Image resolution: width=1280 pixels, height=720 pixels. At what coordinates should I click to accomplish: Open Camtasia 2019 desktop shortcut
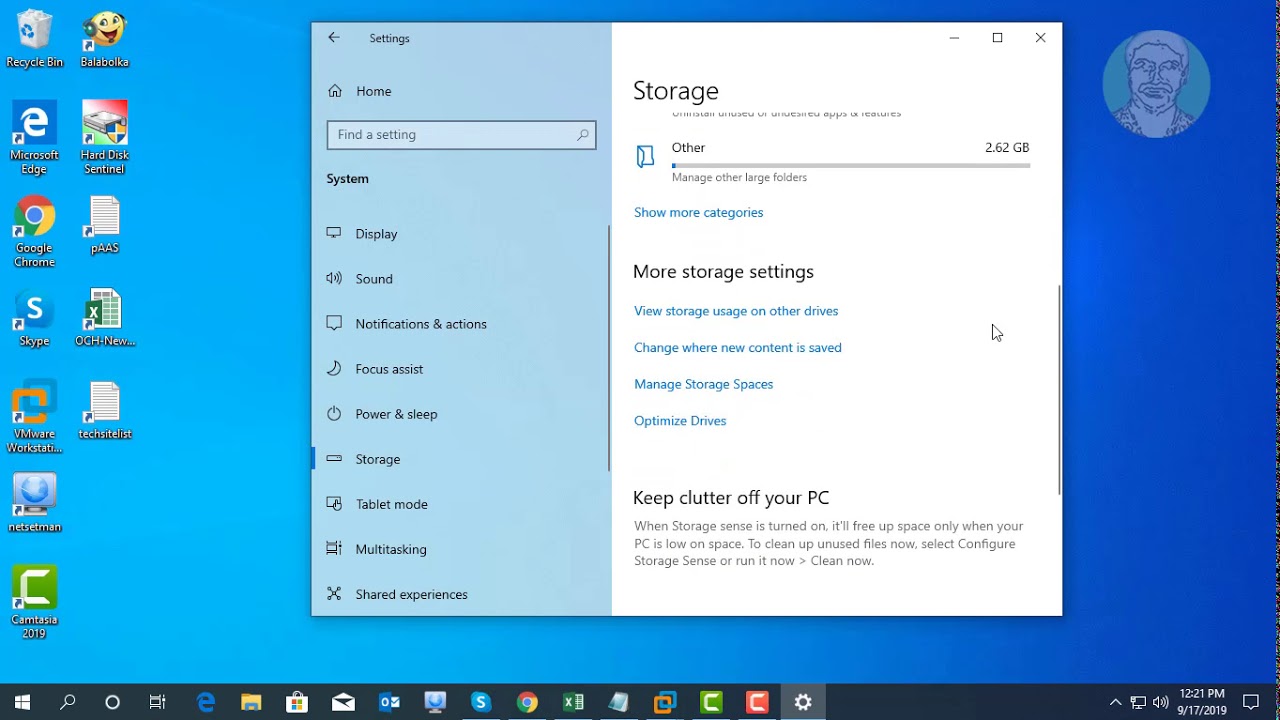tap(34, 603)
